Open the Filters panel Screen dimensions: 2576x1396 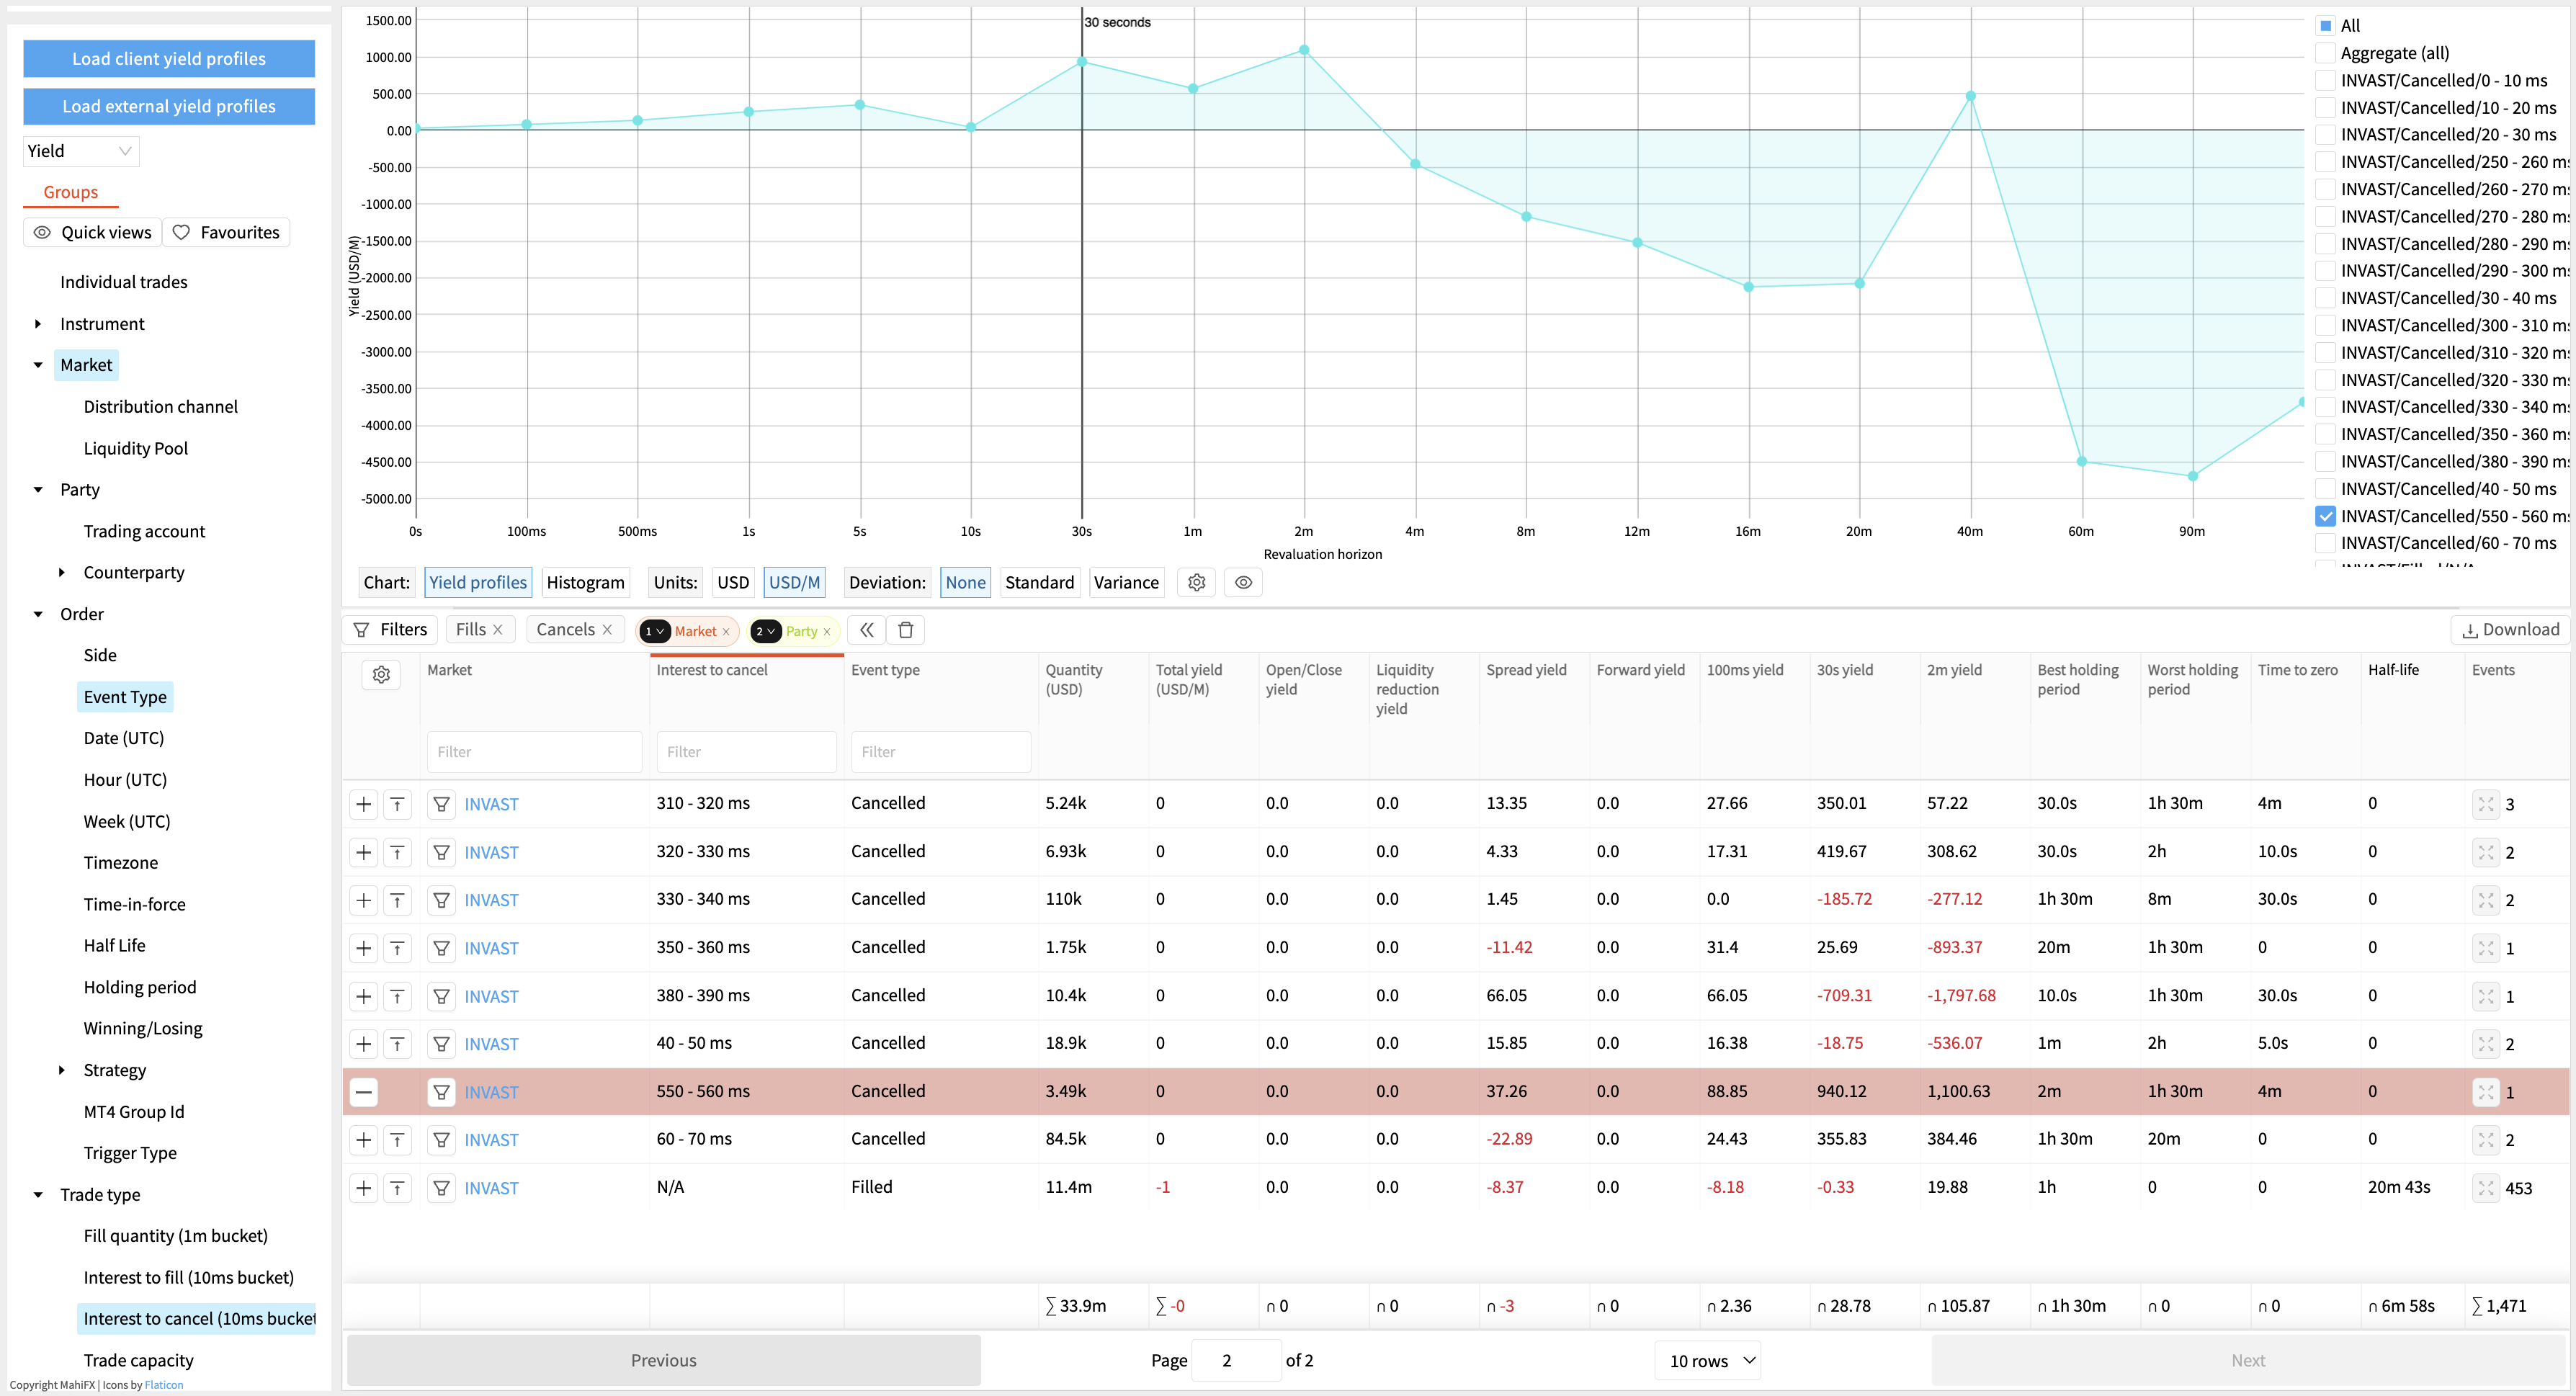(x=391, y=630)
